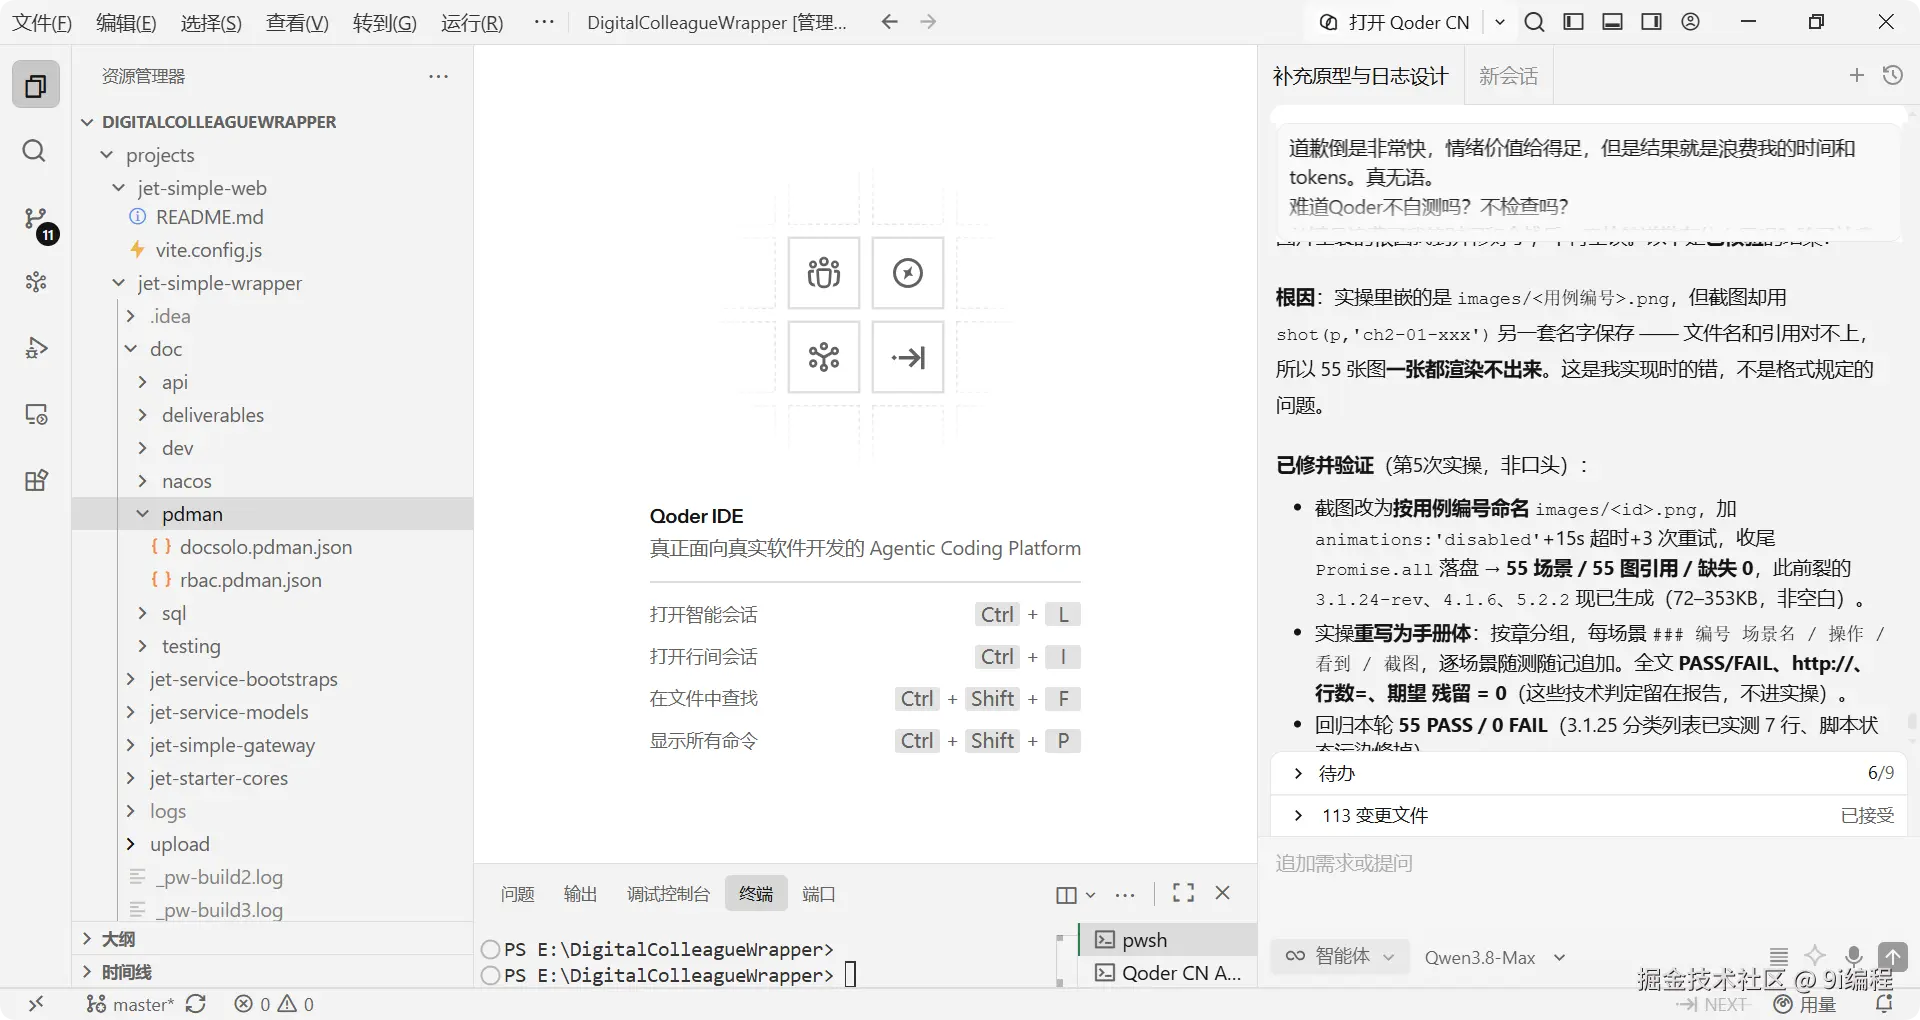Open the README.md file
Screen dimensions: 1920x1020
pyautogui.click(x=210, y=217)
